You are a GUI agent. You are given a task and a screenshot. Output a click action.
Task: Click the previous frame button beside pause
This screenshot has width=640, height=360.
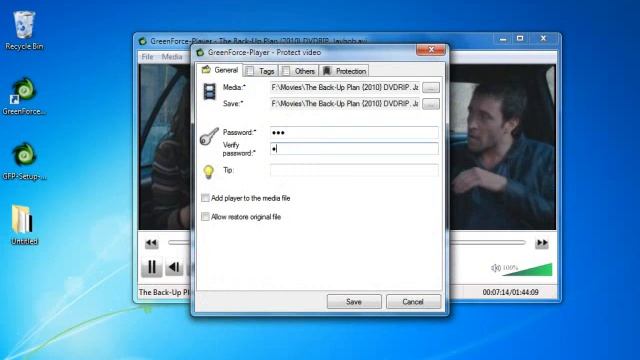(x=174, y=267)
